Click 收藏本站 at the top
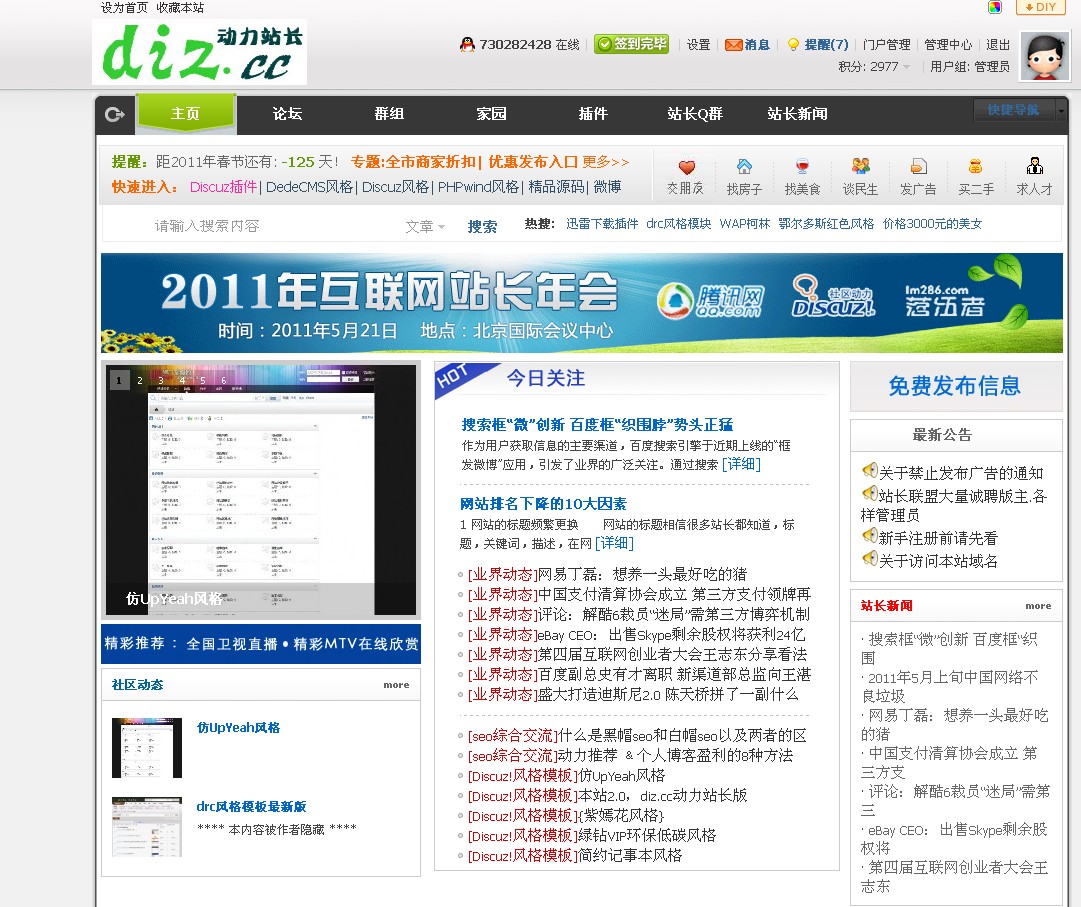The image size is (1081, 907). pos(180,8)
